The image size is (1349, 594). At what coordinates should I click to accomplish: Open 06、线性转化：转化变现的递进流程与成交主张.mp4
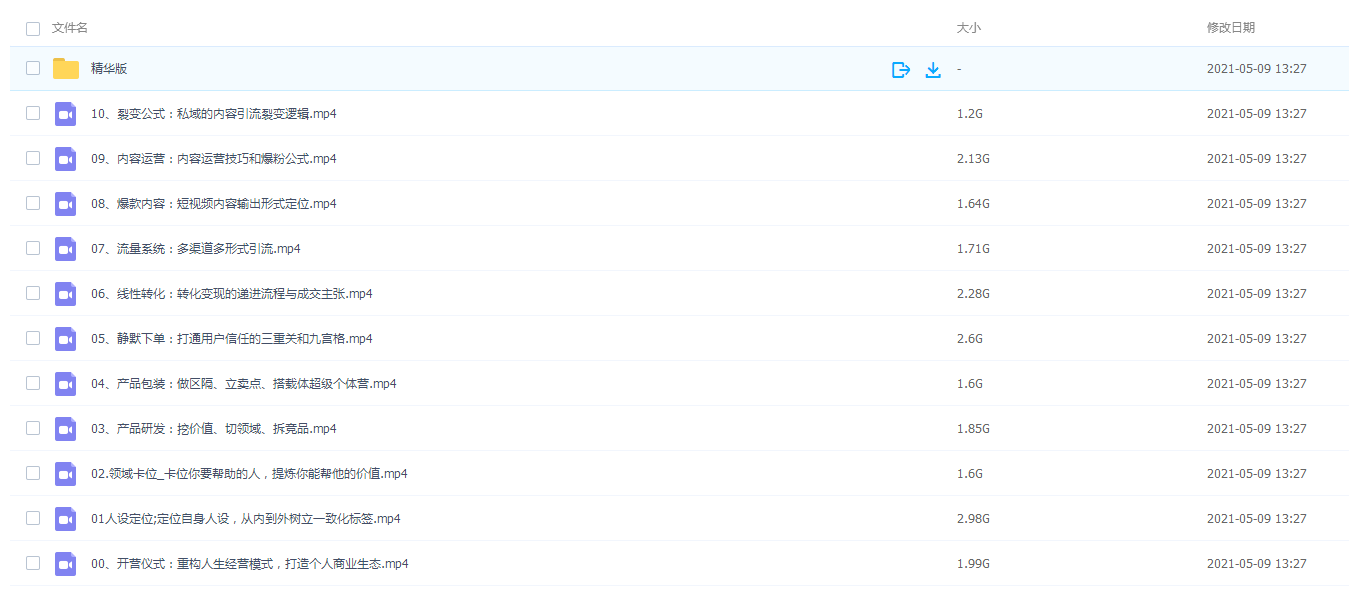click(232, 294)
